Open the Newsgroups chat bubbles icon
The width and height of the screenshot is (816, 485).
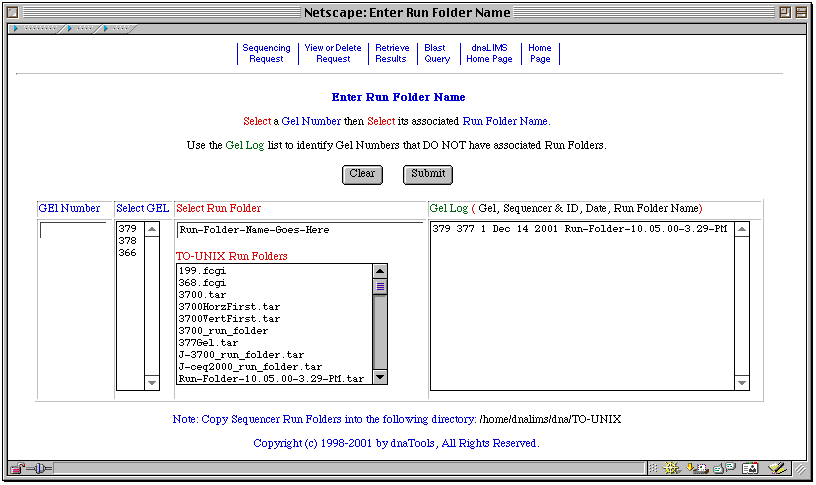click(x=723, y=468)
